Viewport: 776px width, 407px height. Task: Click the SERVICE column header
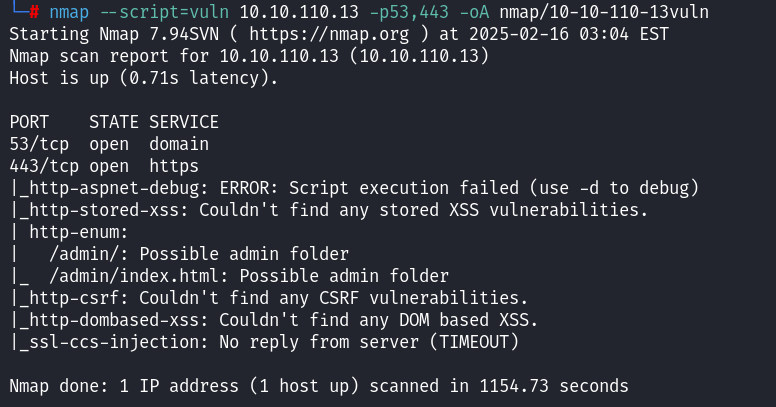183,121
